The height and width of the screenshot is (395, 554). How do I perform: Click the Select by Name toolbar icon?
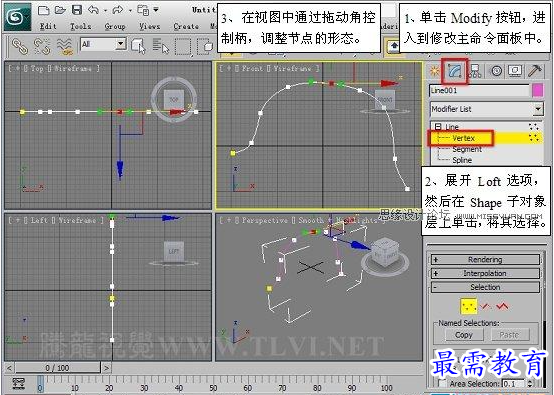coord(161,46)
